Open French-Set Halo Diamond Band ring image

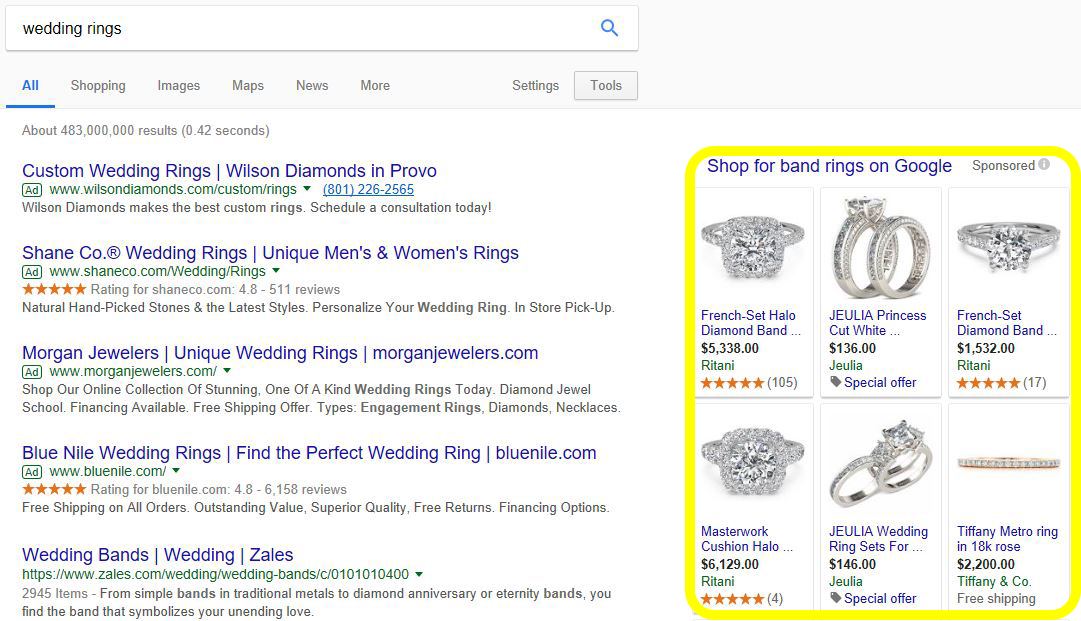[753, 247]
